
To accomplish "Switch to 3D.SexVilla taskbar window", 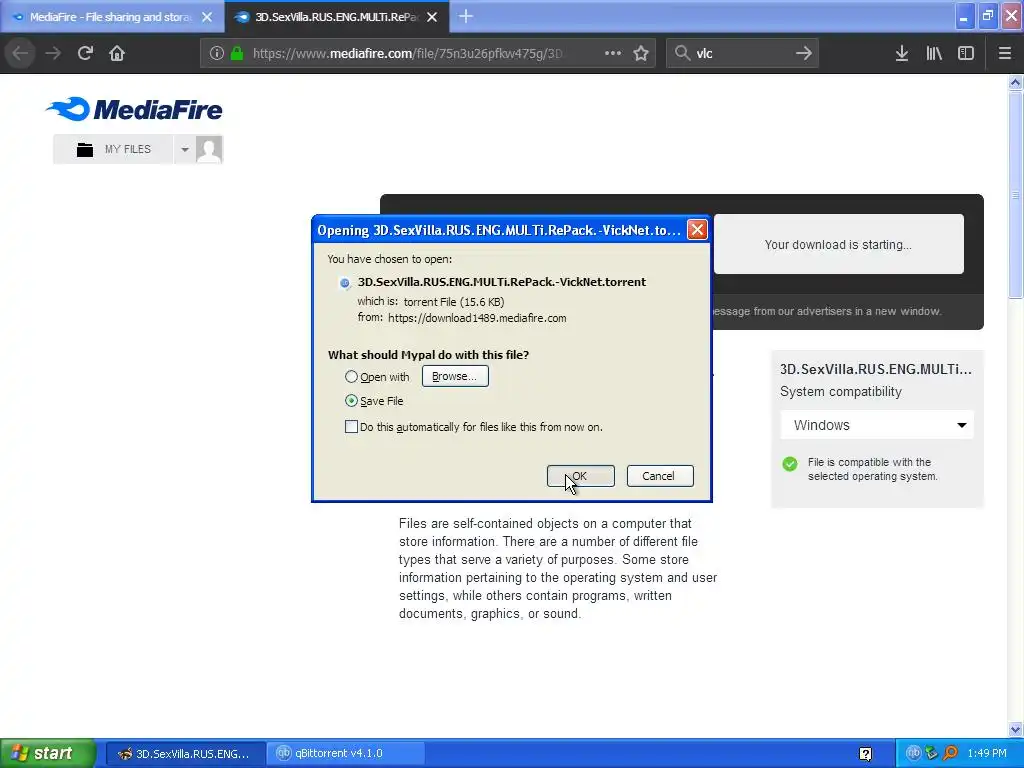I will pos(185,754).
